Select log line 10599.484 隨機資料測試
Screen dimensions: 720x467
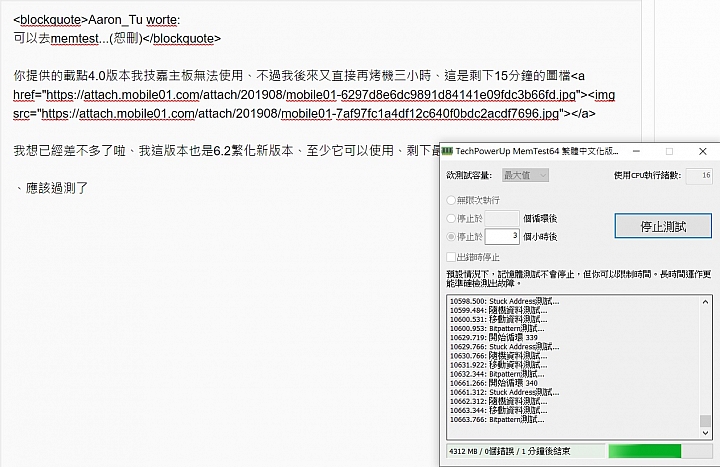499,310
